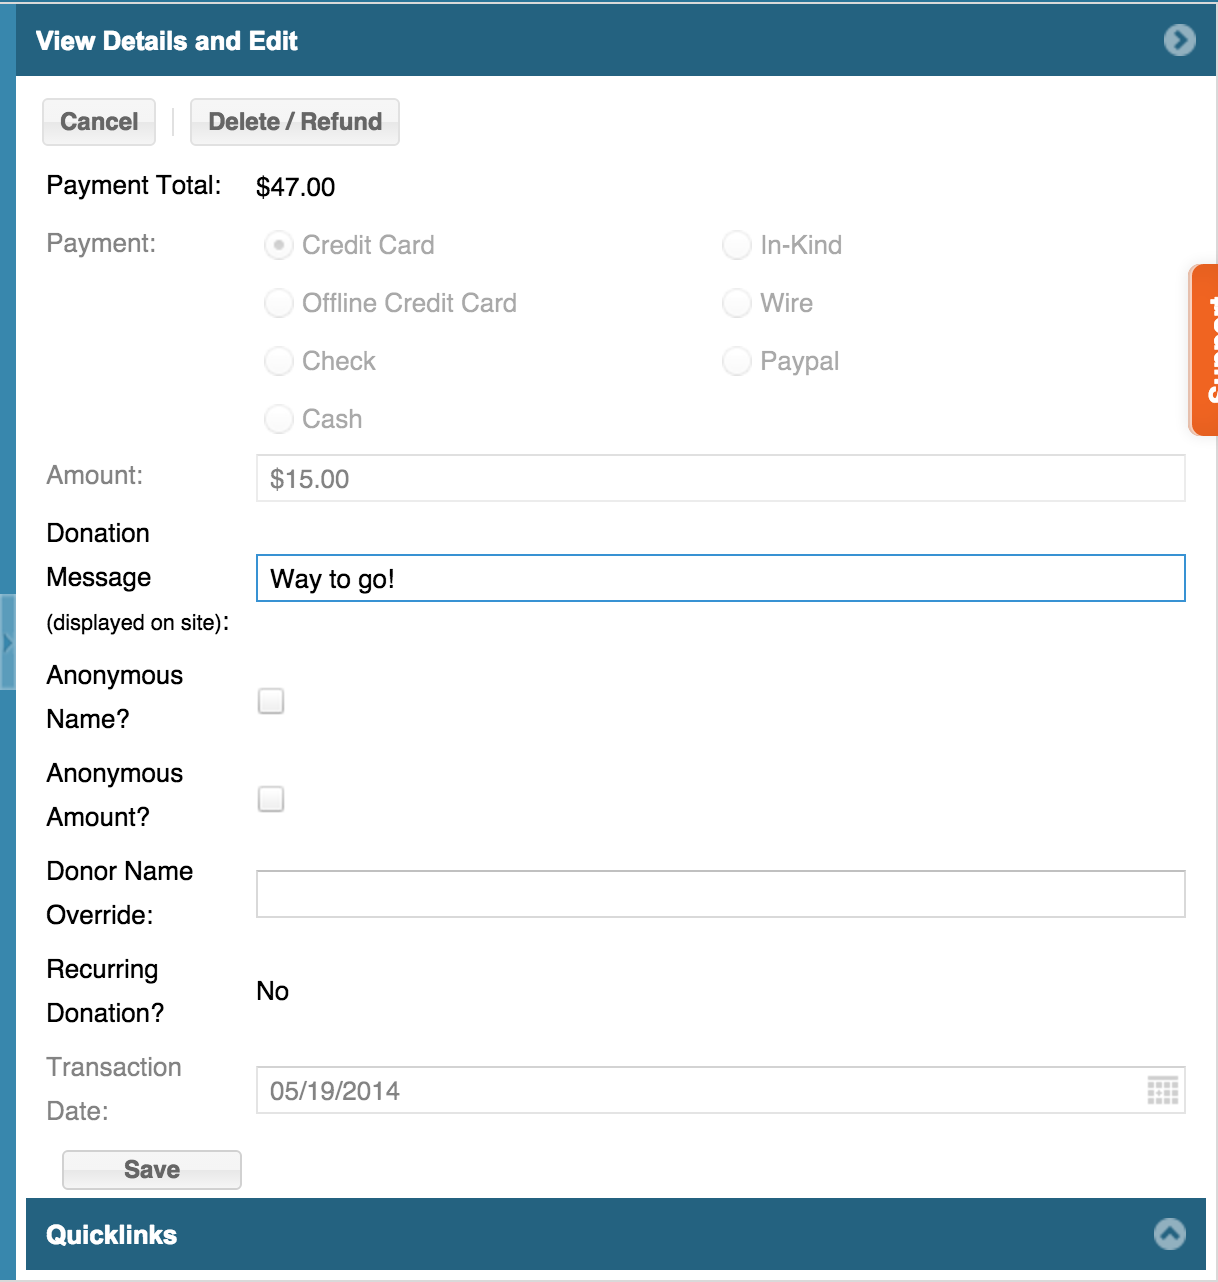Click the Donation Message input field
The width and height of the screenshot is (1218, 1282).
721,578
